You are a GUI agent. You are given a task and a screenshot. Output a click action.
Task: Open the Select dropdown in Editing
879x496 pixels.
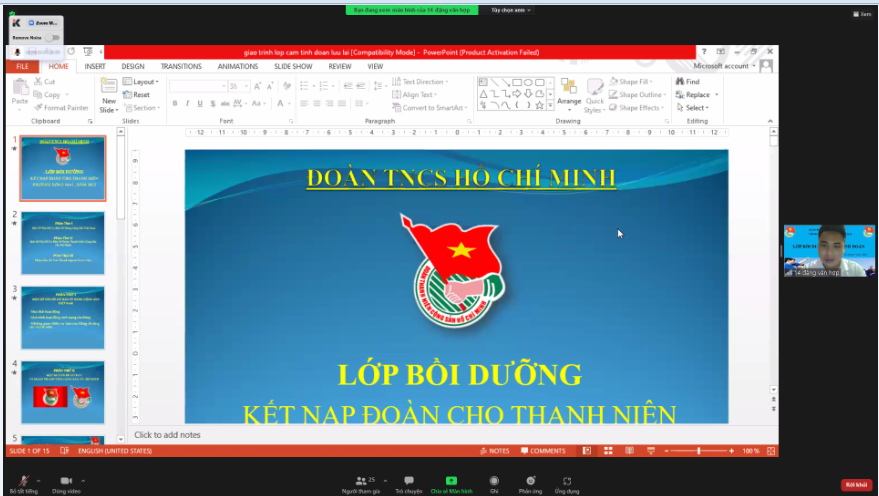(693, 108)
